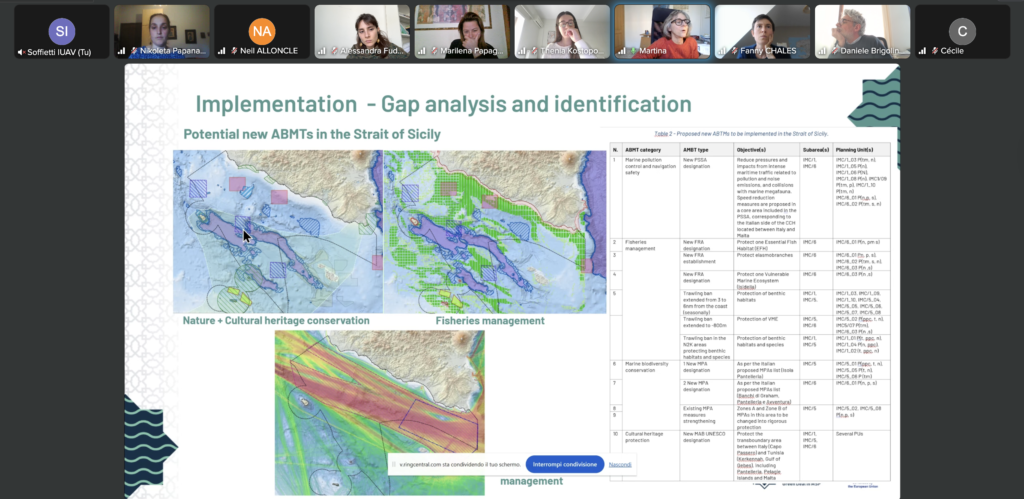Click the signal bars icon beside Daniele Brigolin
Screen dimensions: 1024x499
pos(821,51)
